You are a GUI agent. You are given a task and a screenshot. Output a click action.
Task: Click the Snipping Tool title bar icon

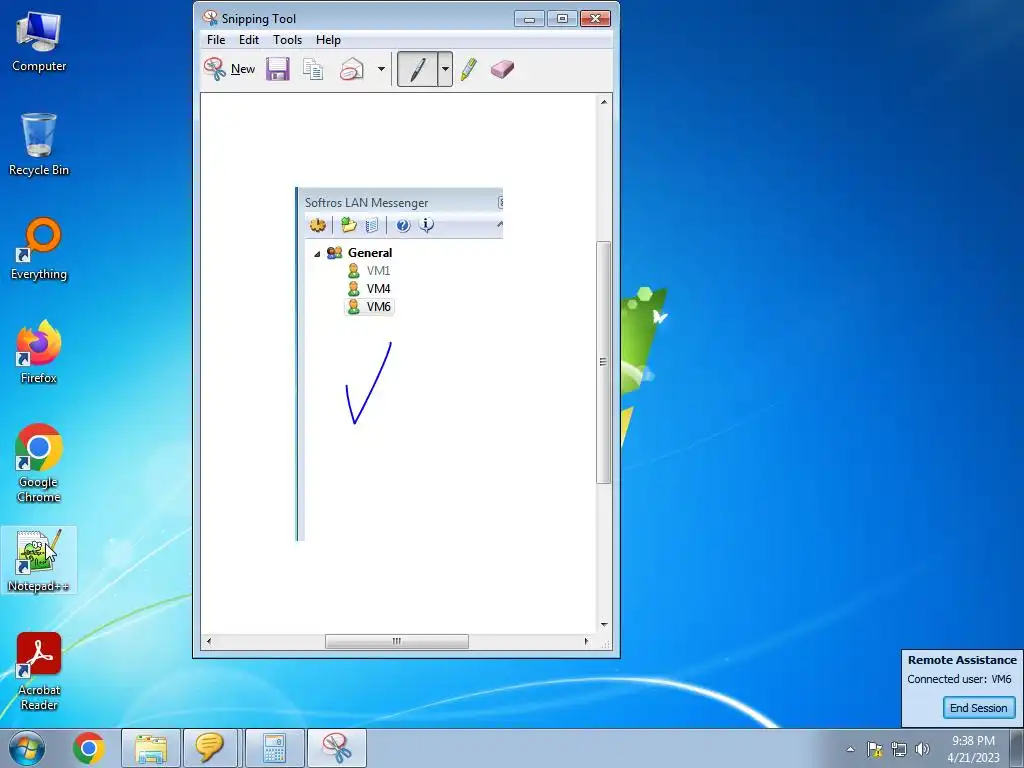[x=210, y=18]
